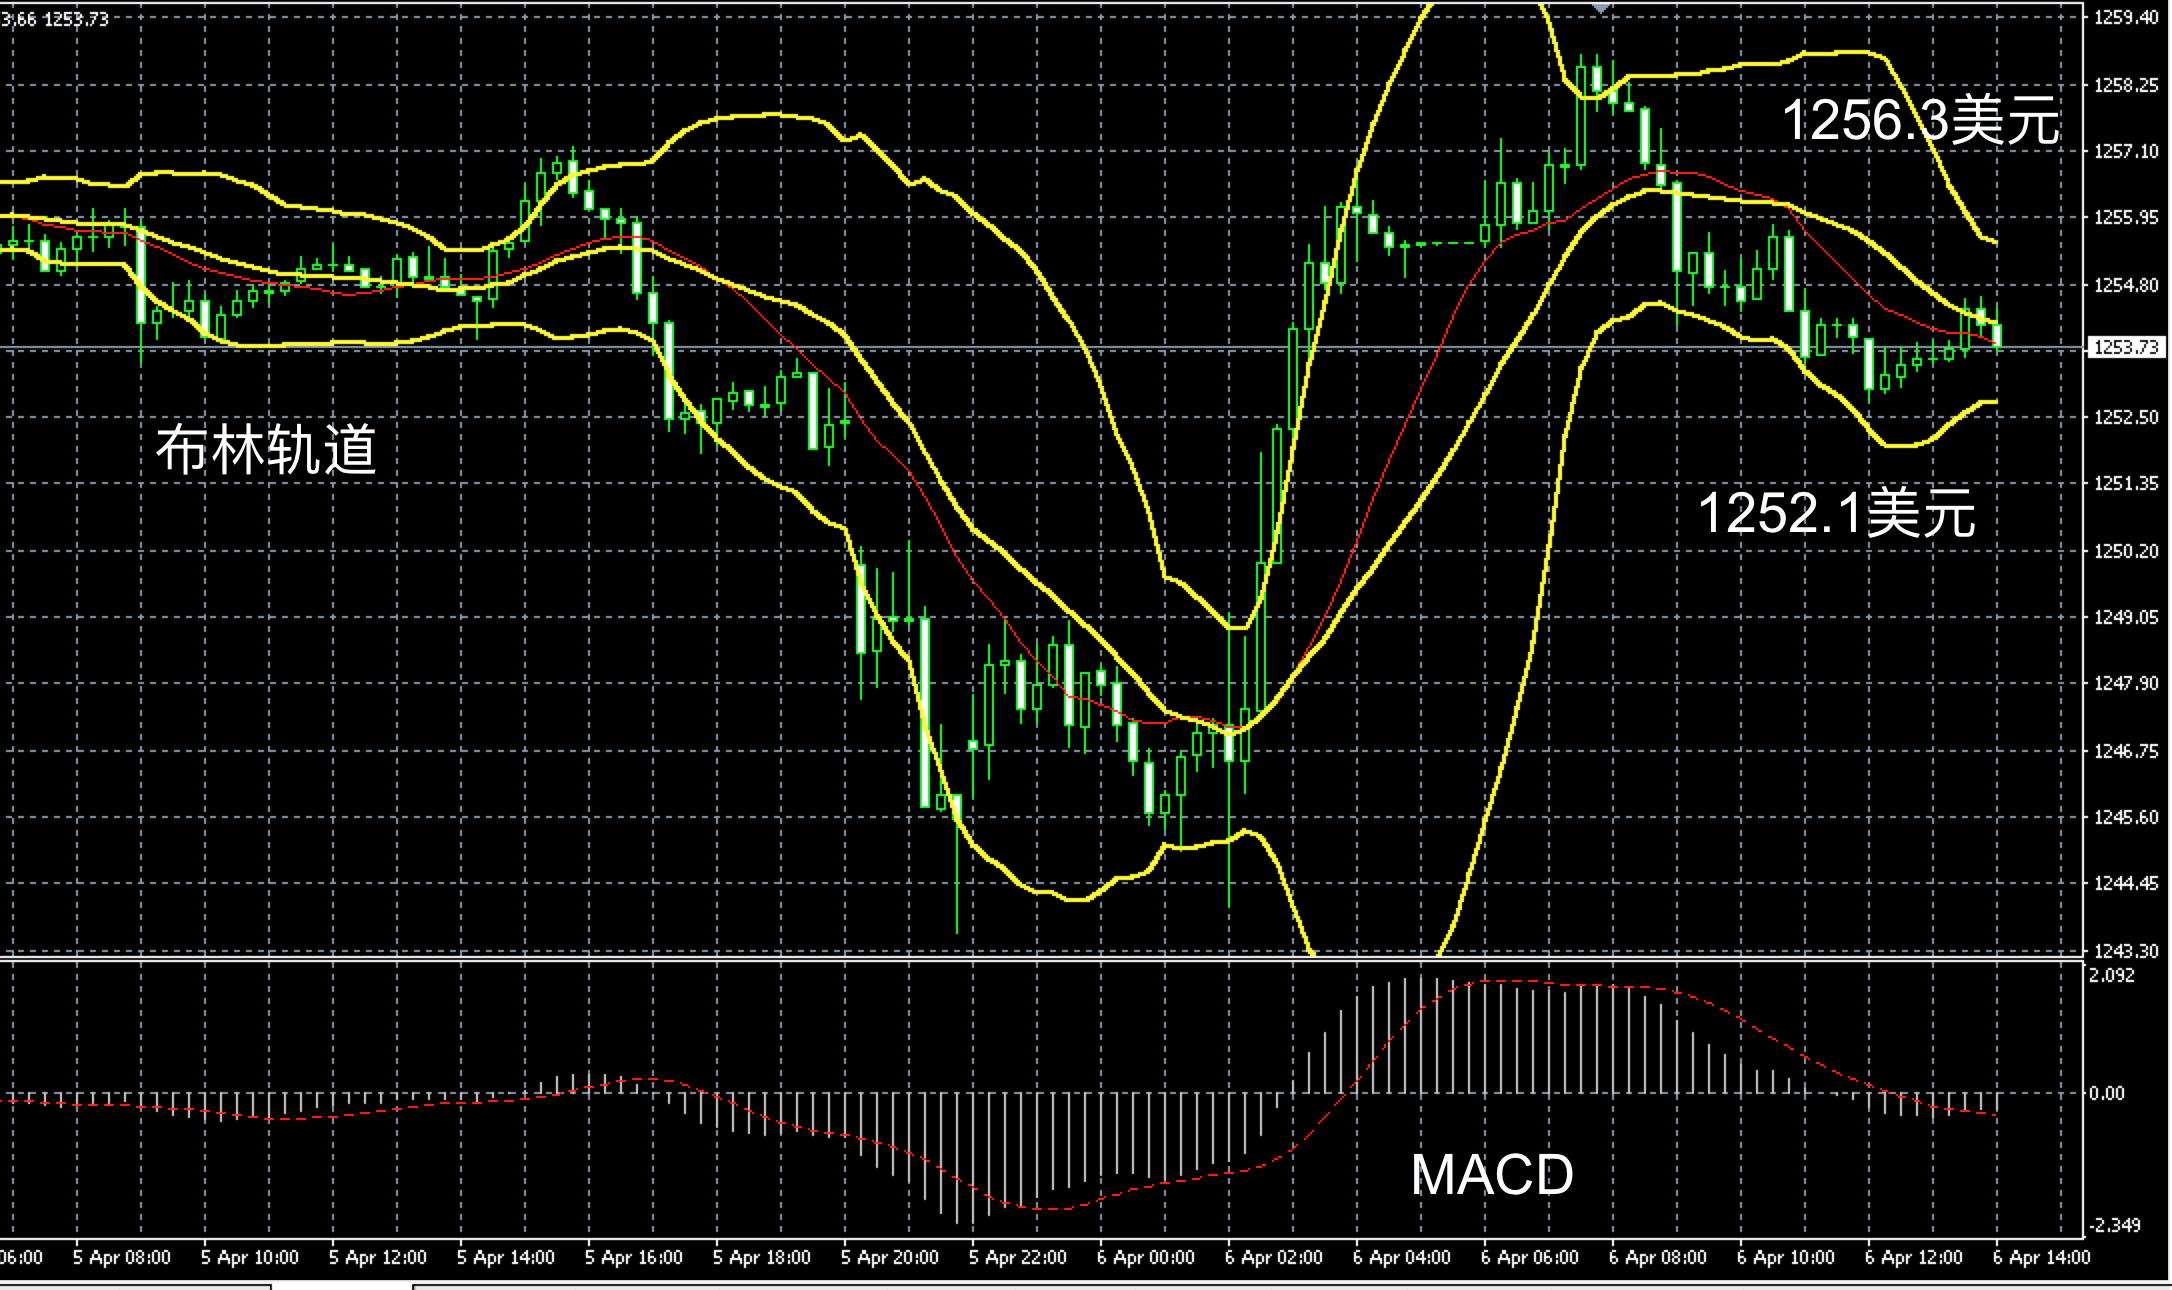Click the 6 Apr 08:00 time label
This screenshot has width=2172, height=1290.
point(1657,1257)
